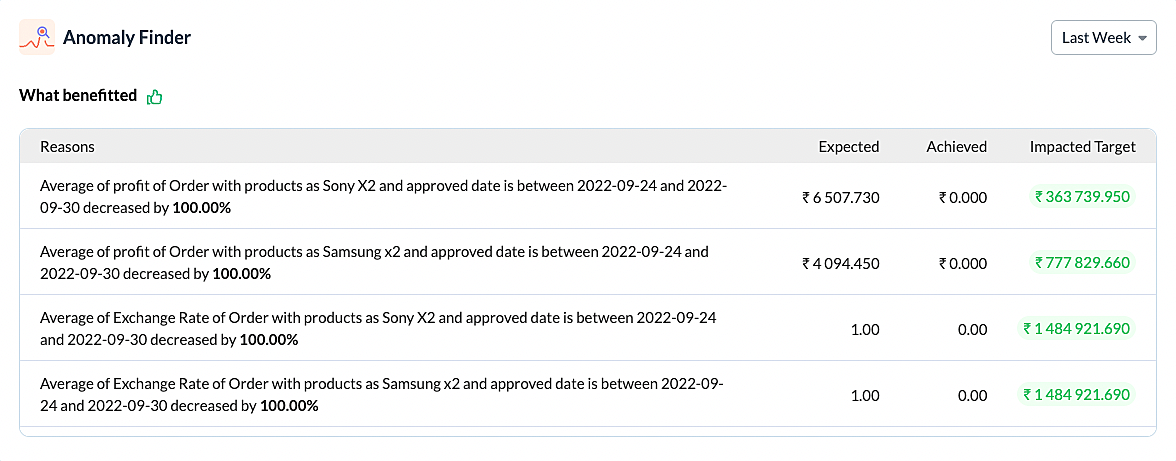The image size is (1176, 461).
Task: Click the ₹ 0.000 achieved value for Sony X2
Action: tap(962, 198)
